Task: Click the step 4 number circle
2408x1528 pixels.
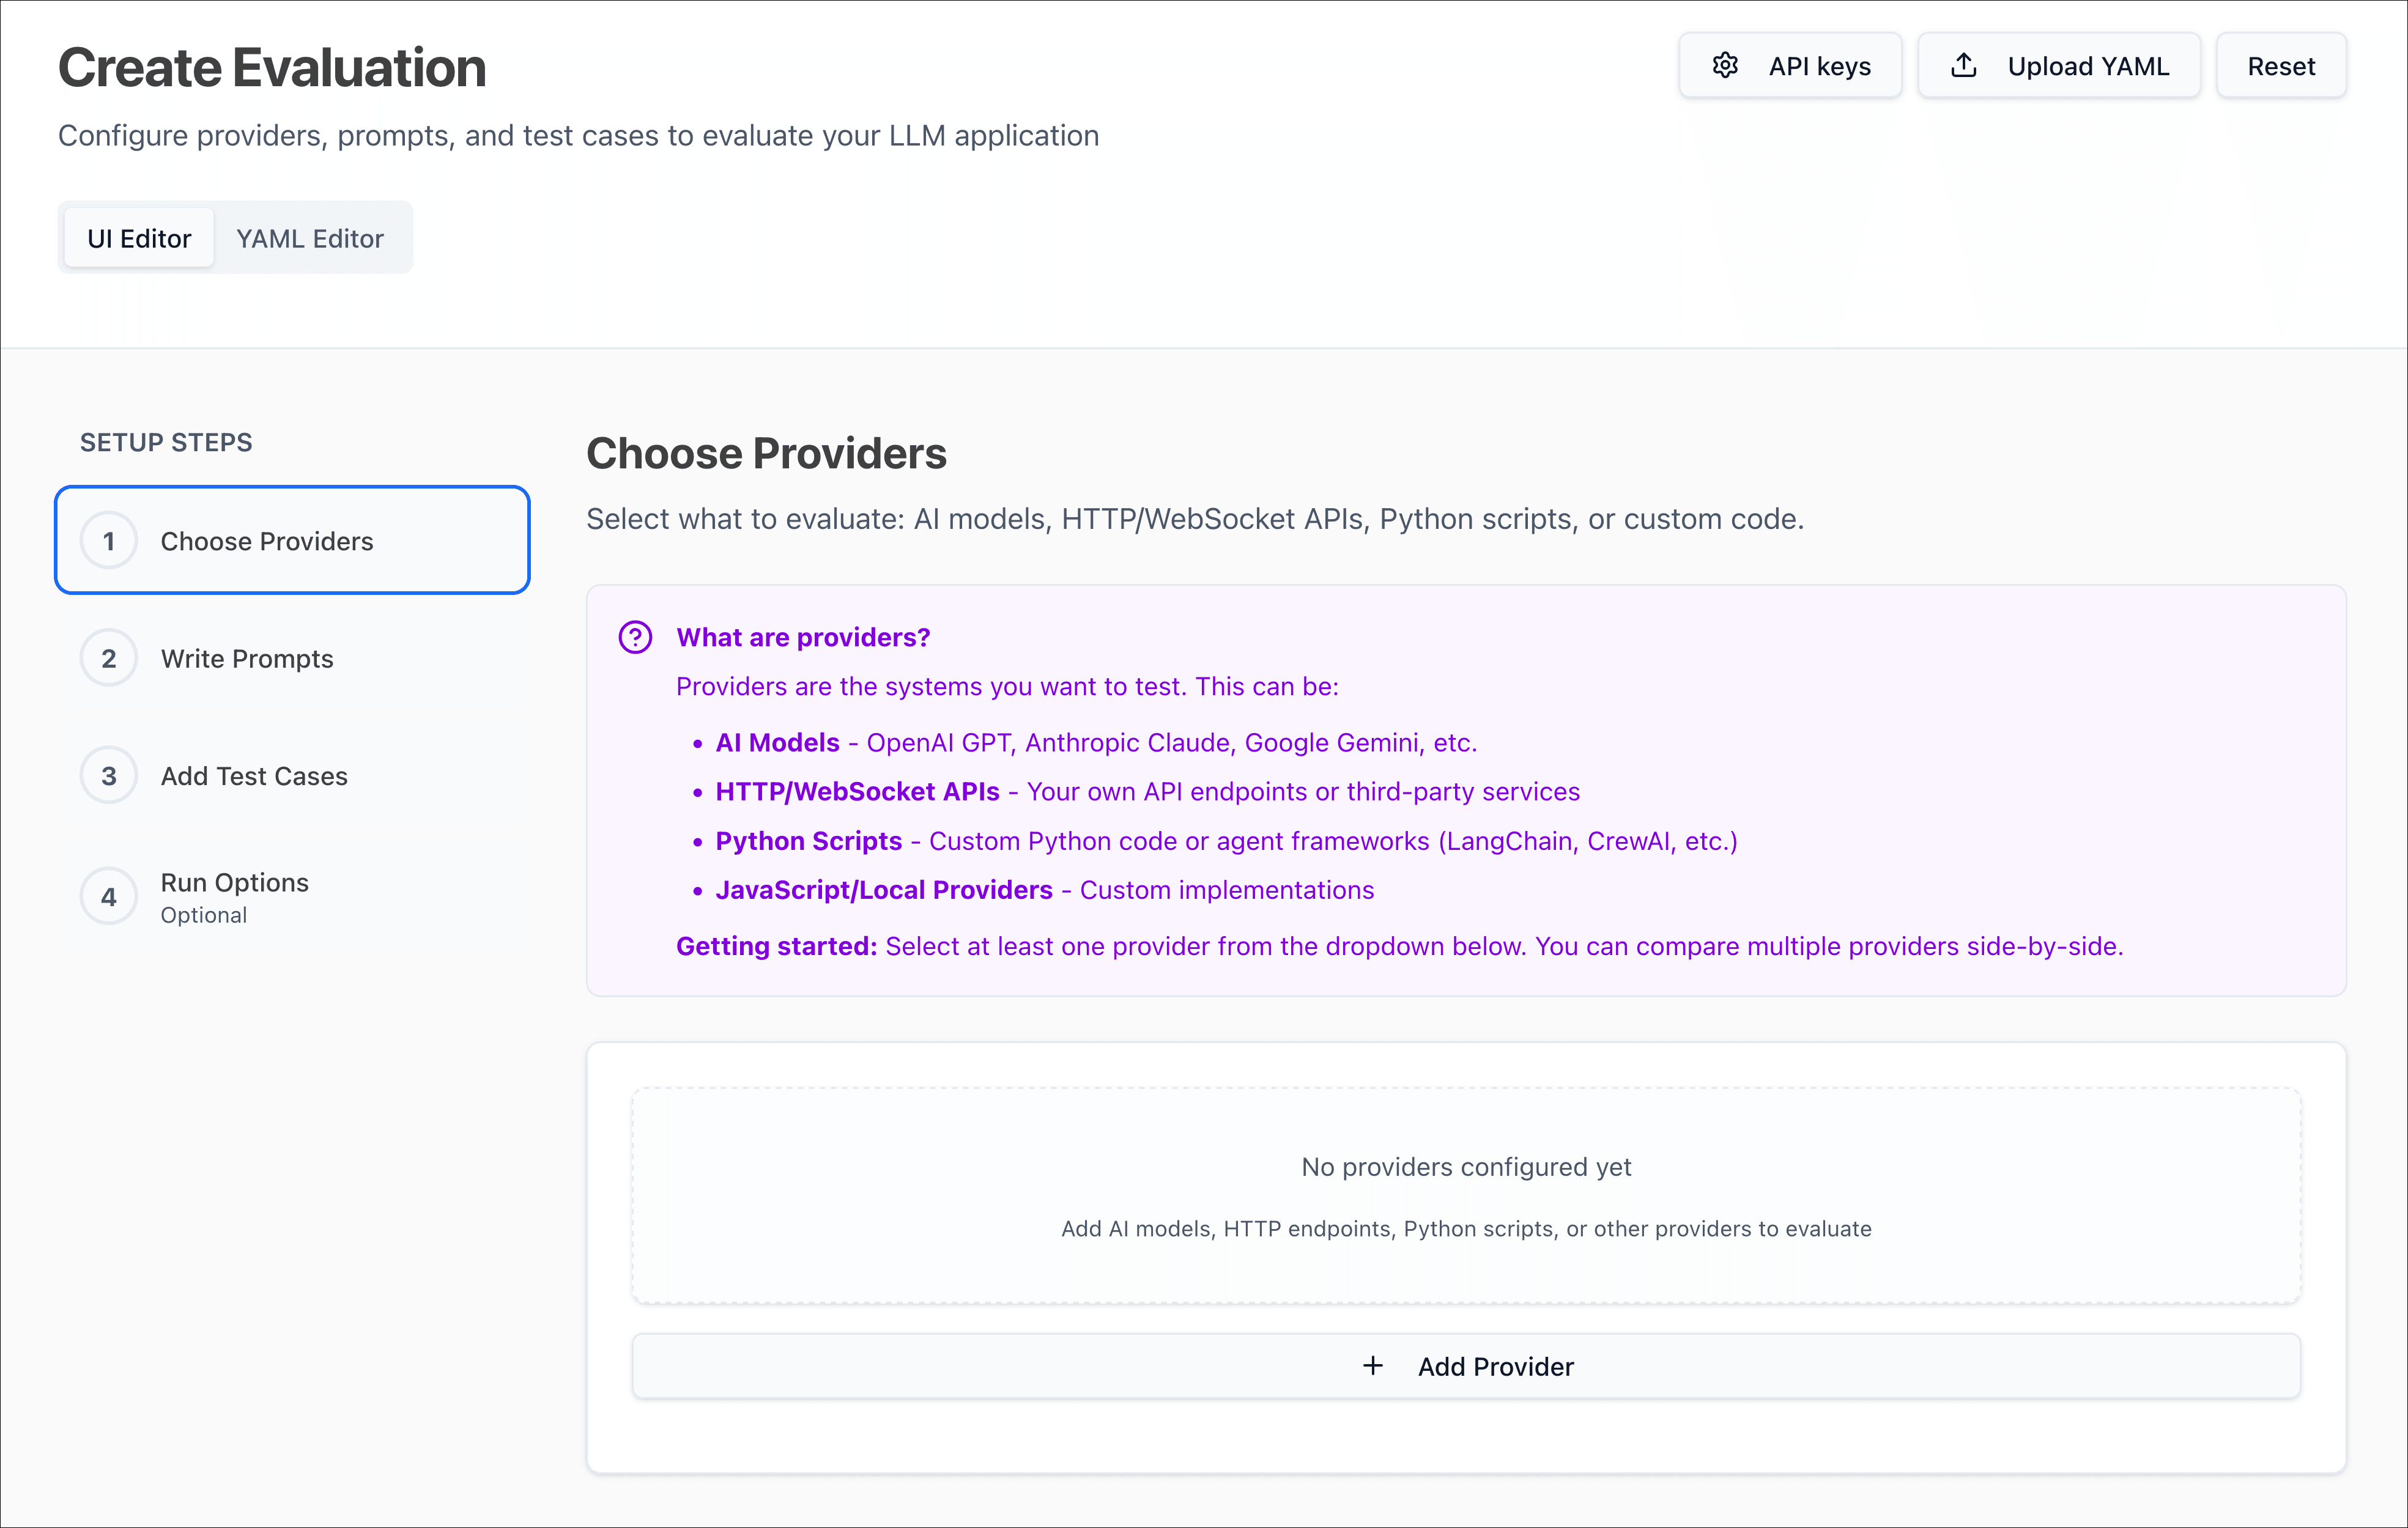Action: [108, 896]
